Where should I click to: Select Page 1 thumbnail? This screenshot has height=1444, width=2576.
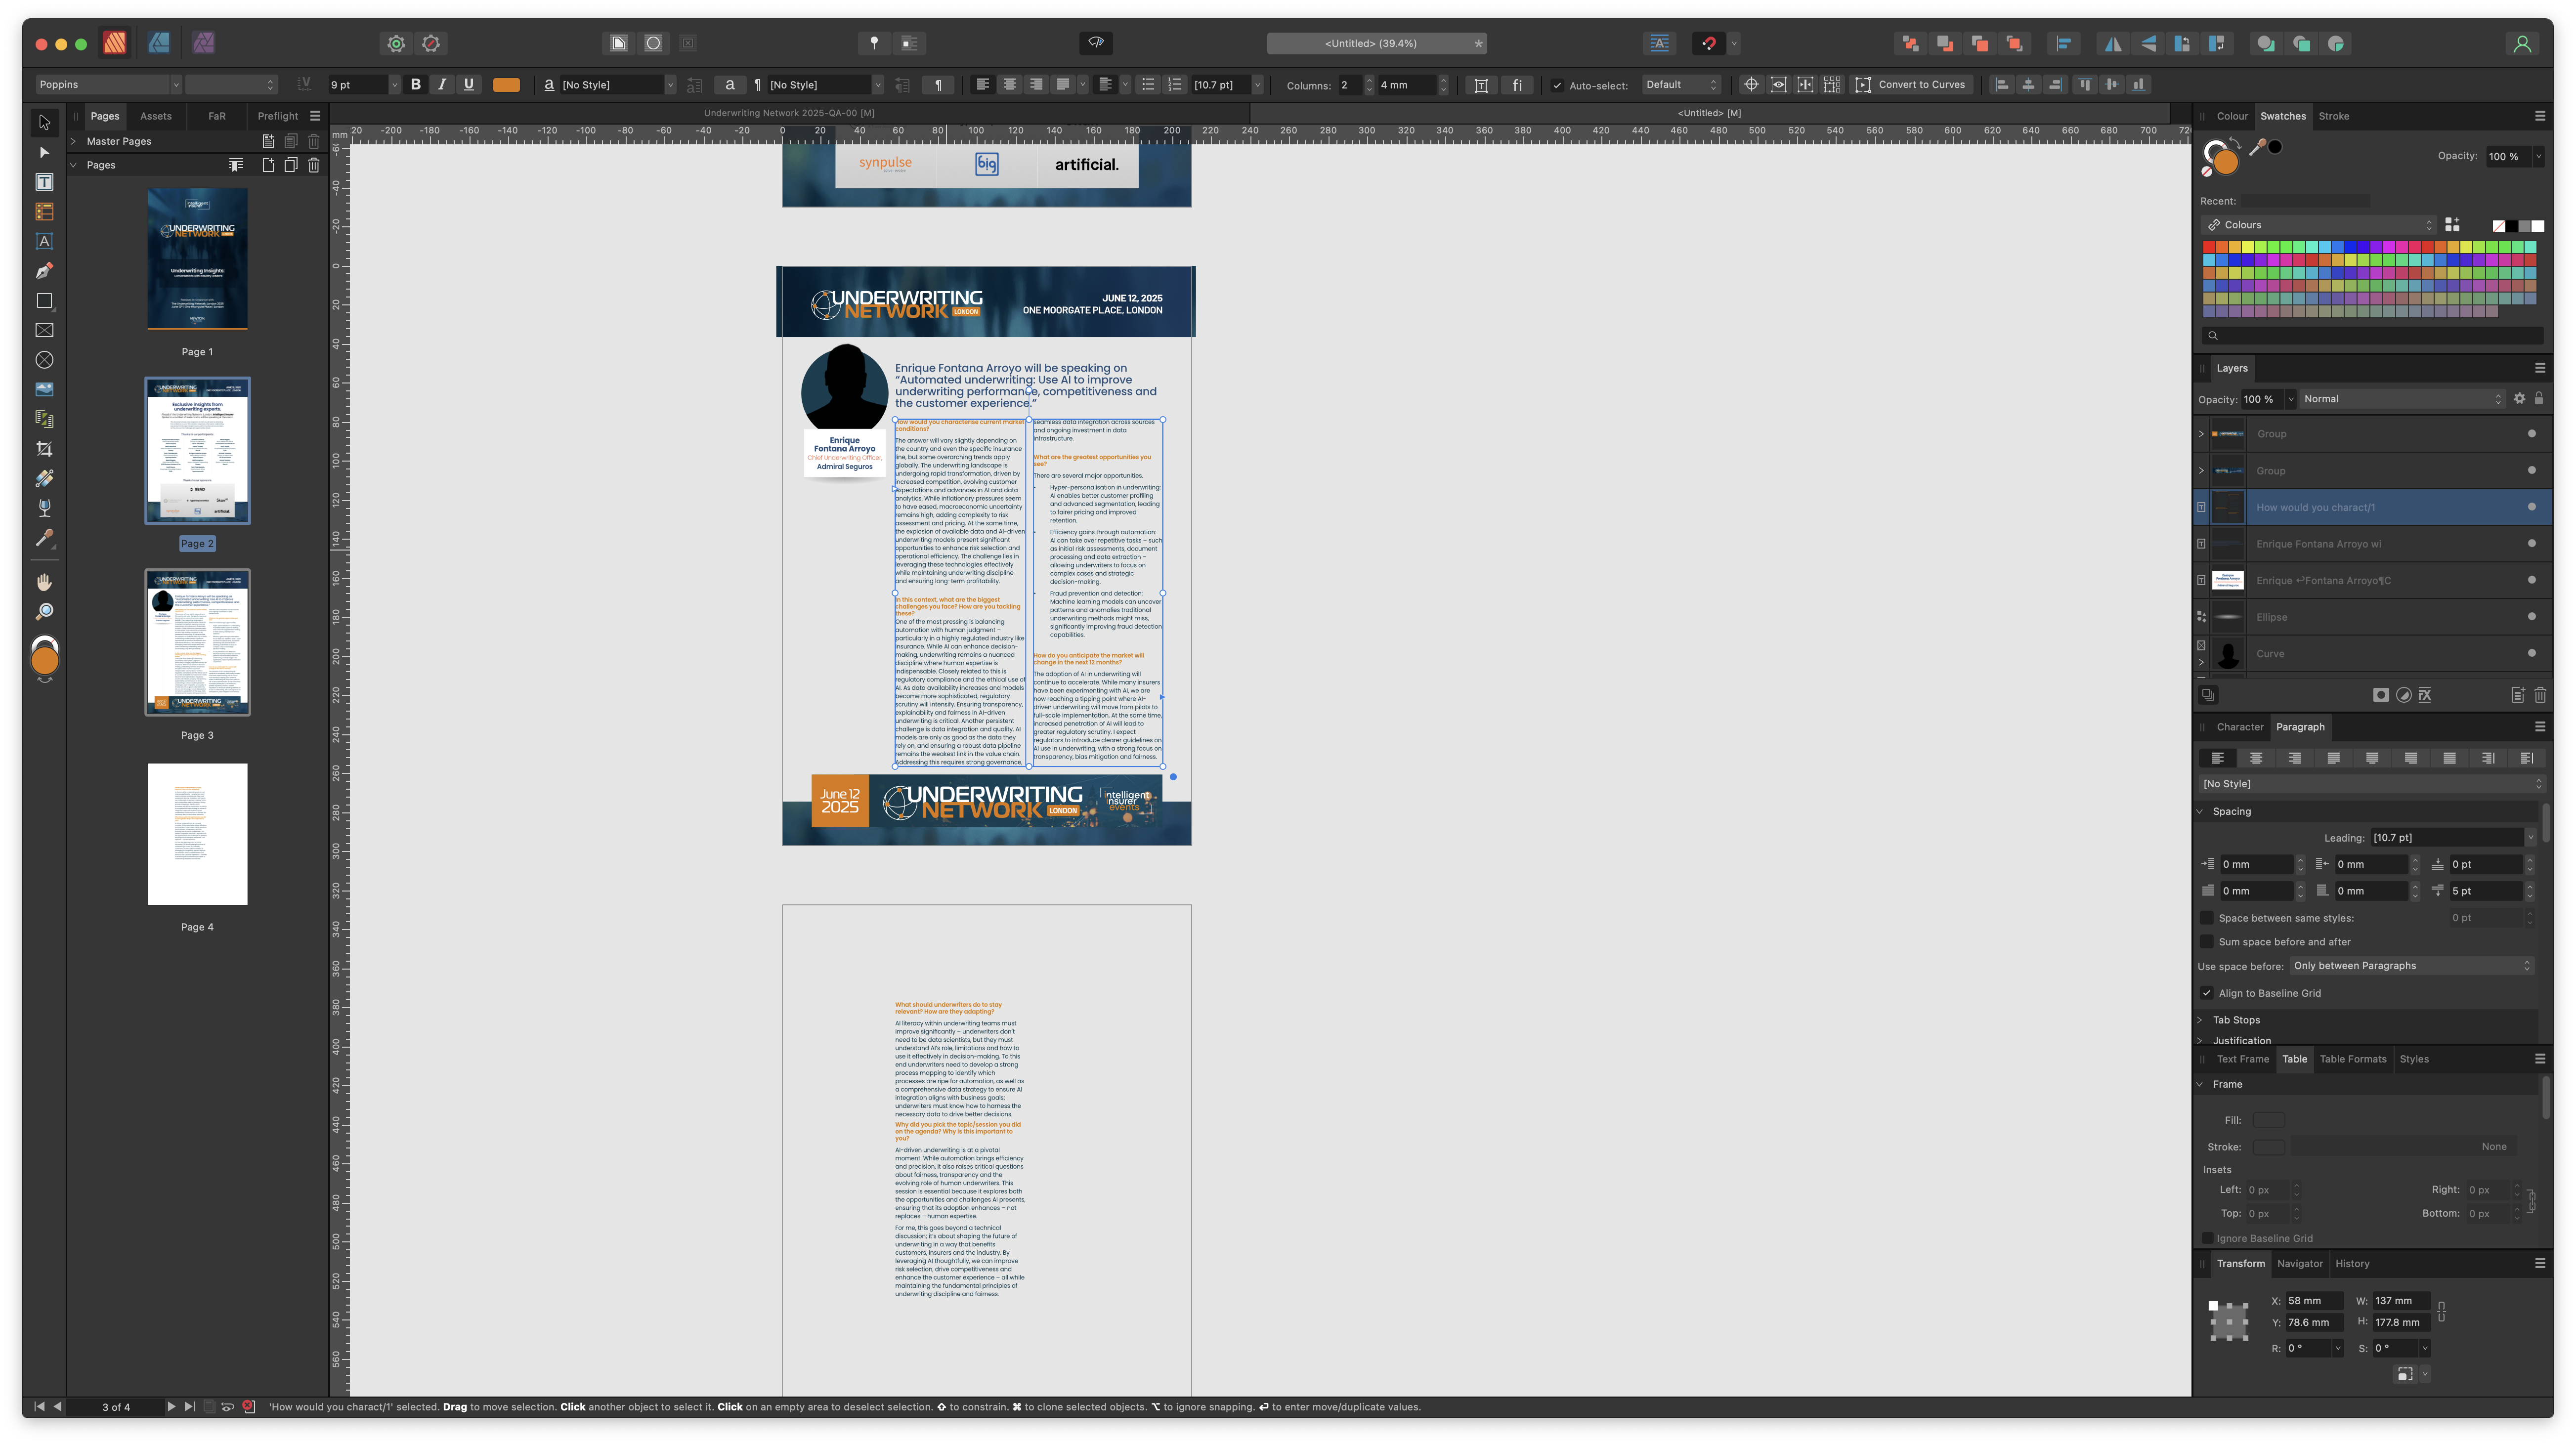pos(198,259)
